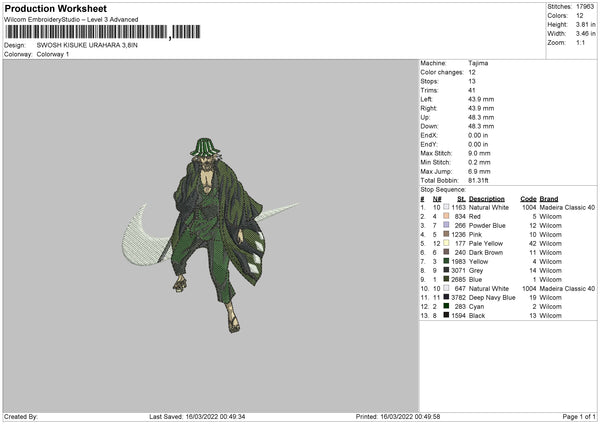Click the Down label
This screenshot has width=600, height=424.
click(429, 126)
